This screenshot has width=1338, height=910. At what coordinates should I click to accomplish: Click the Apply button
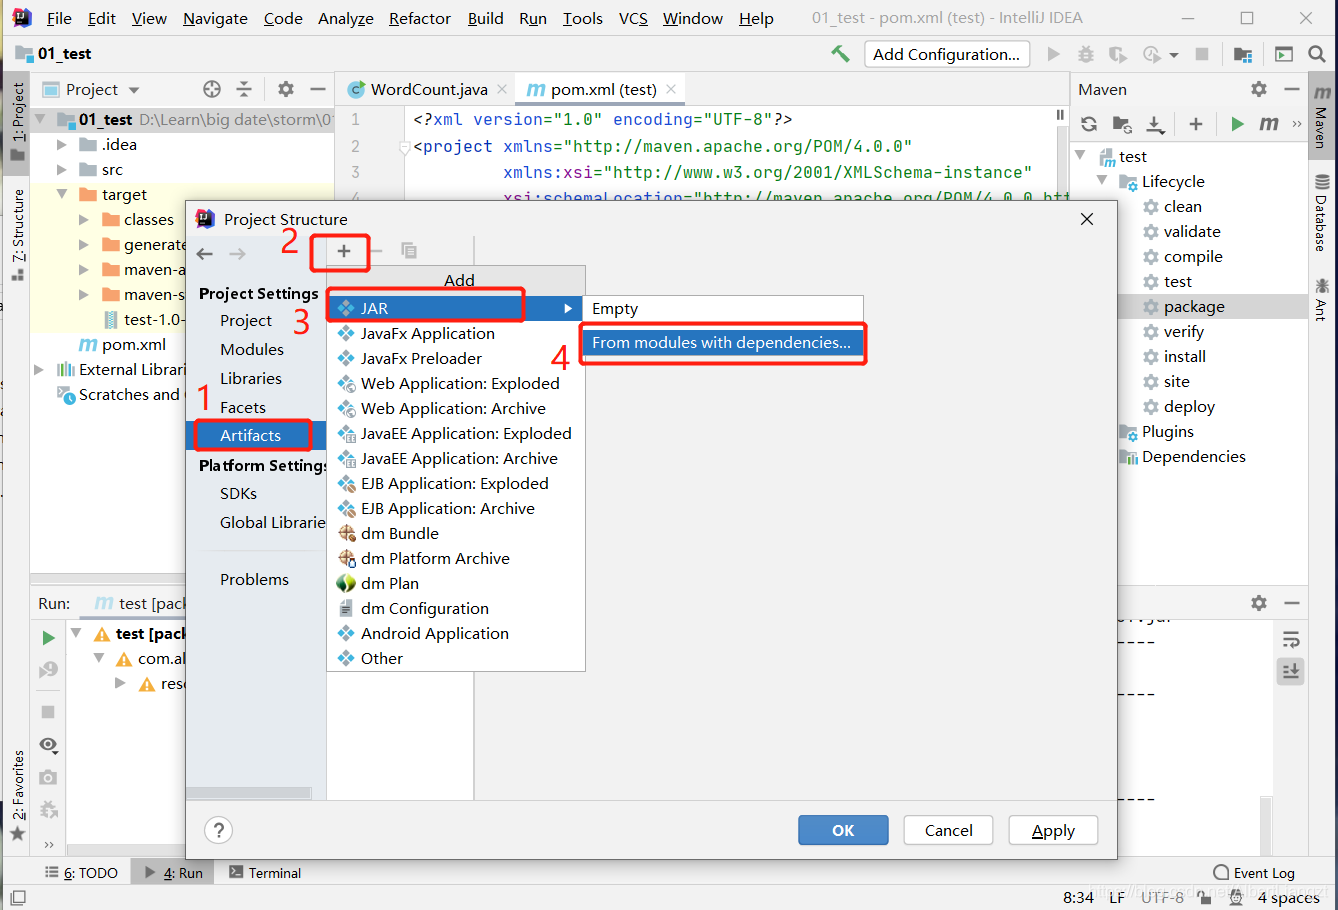click(x=1053, y=830)
